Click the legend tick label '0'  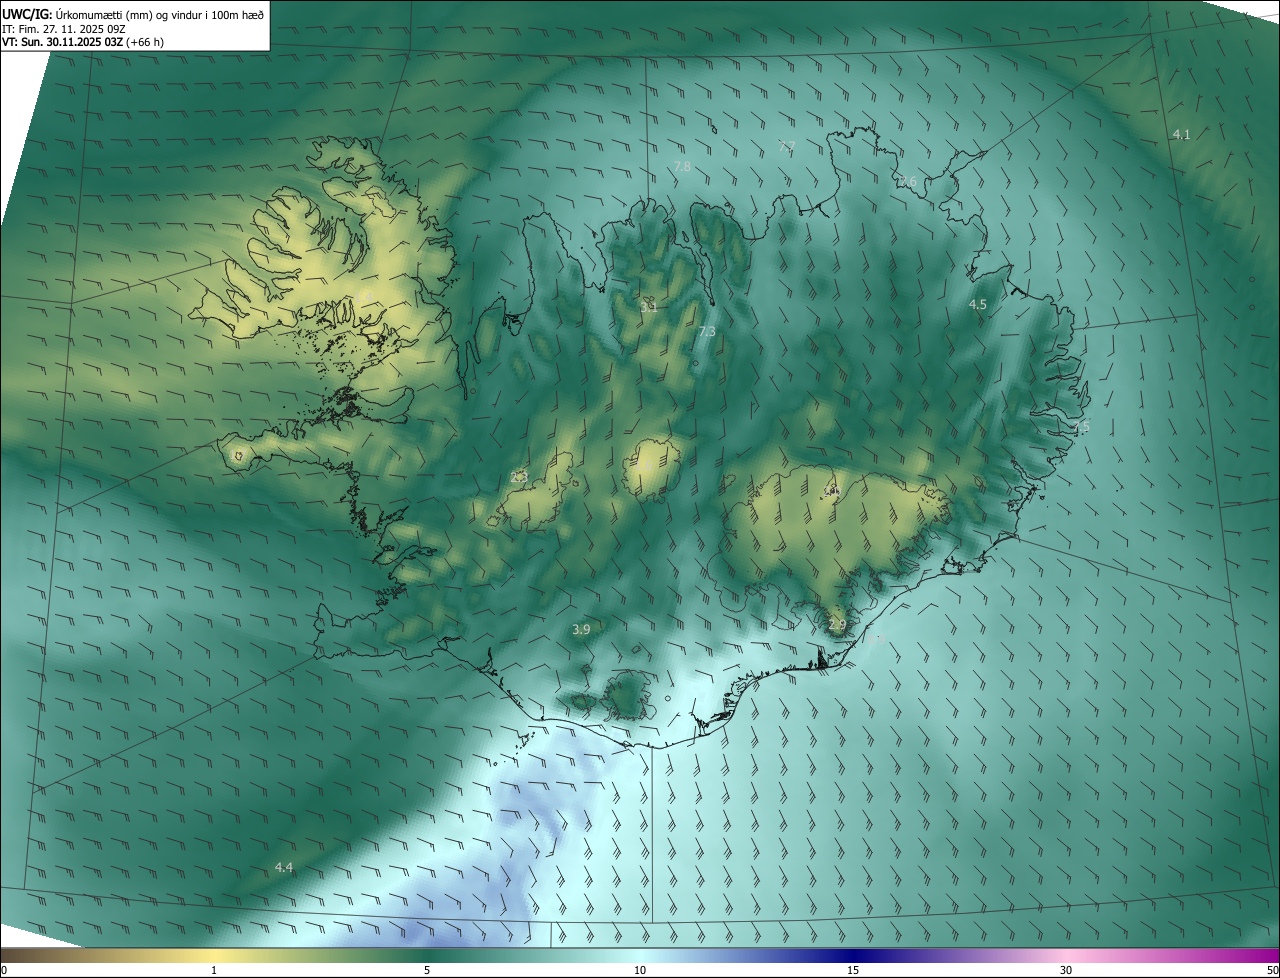tap(4, 970)
